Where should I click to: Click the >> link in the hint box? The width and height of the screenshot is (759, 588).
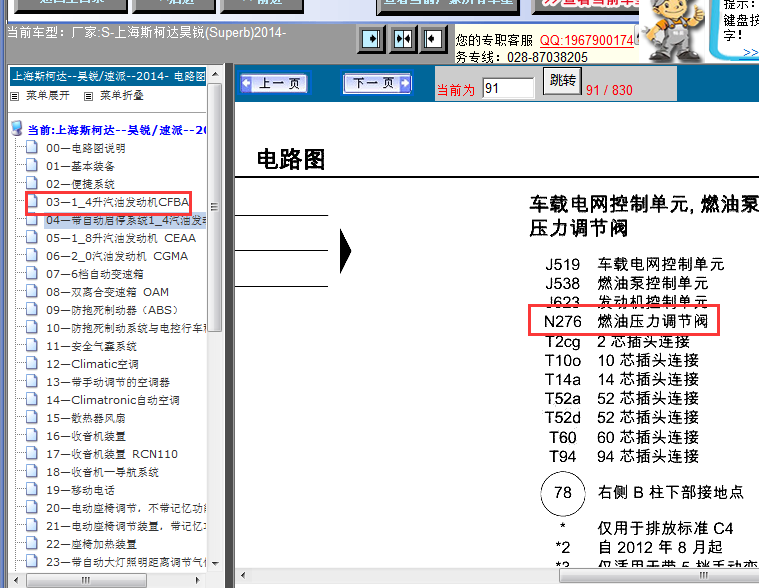[x=750, y=52]
